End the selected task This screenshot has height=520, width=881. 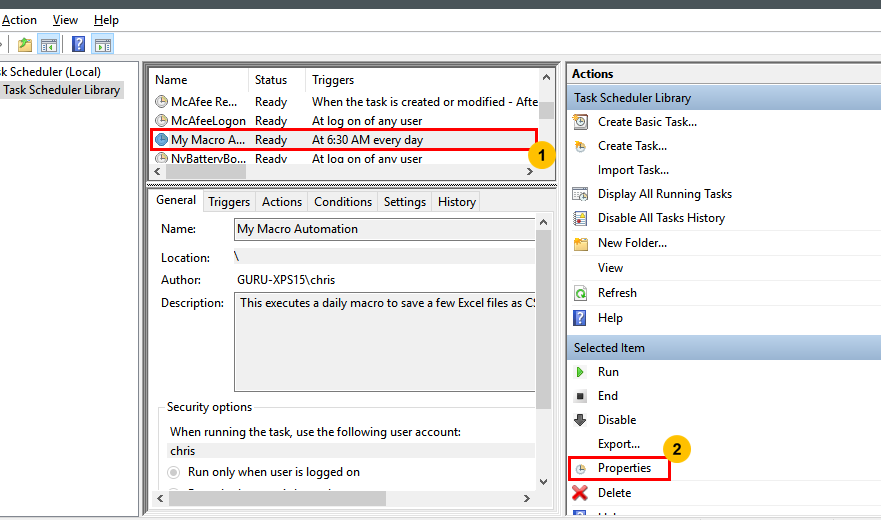coord(607,396)
